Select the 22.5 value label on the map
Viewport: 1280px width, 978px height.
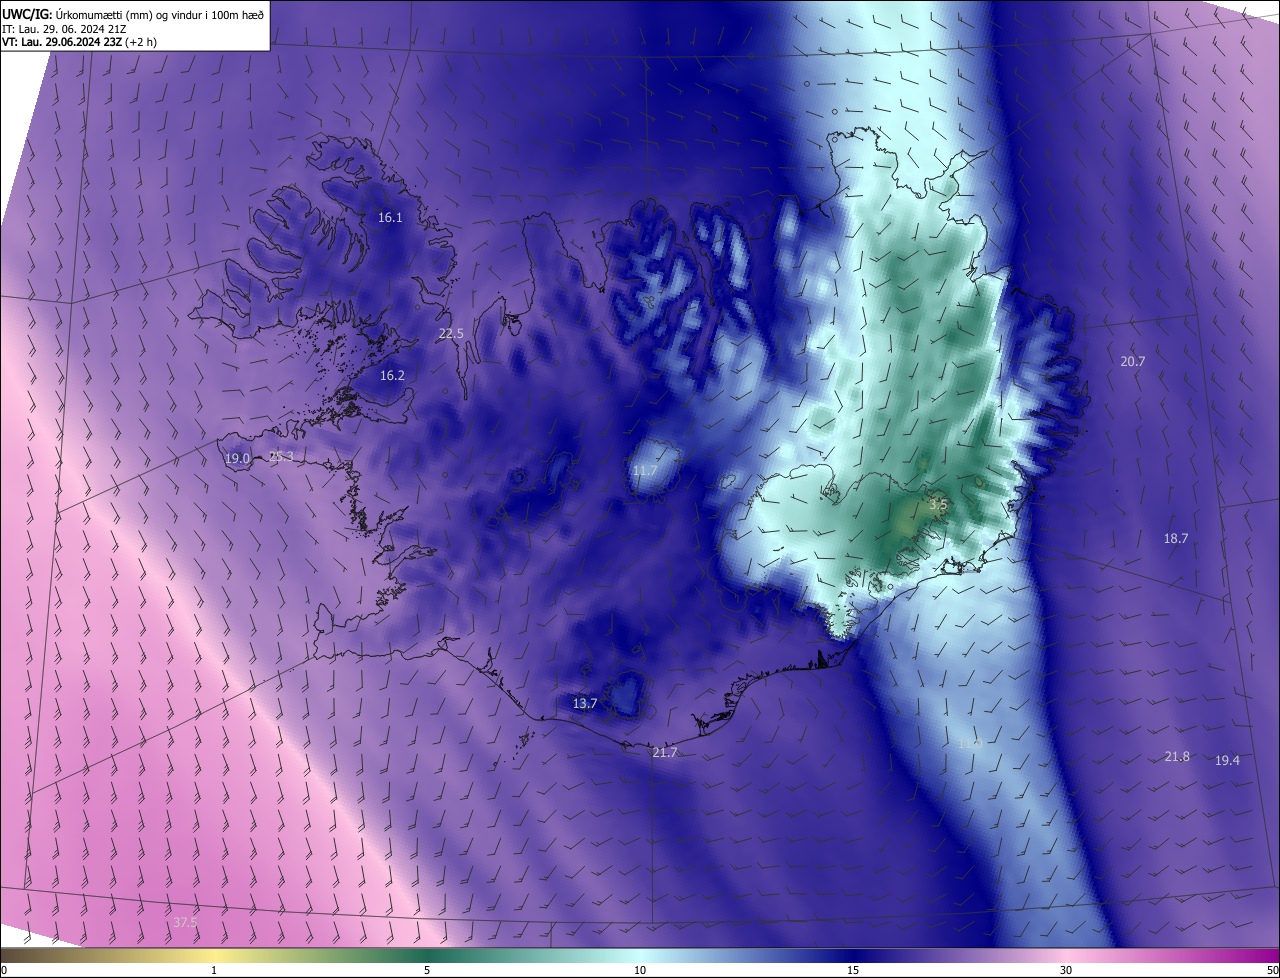coord(451,334)
